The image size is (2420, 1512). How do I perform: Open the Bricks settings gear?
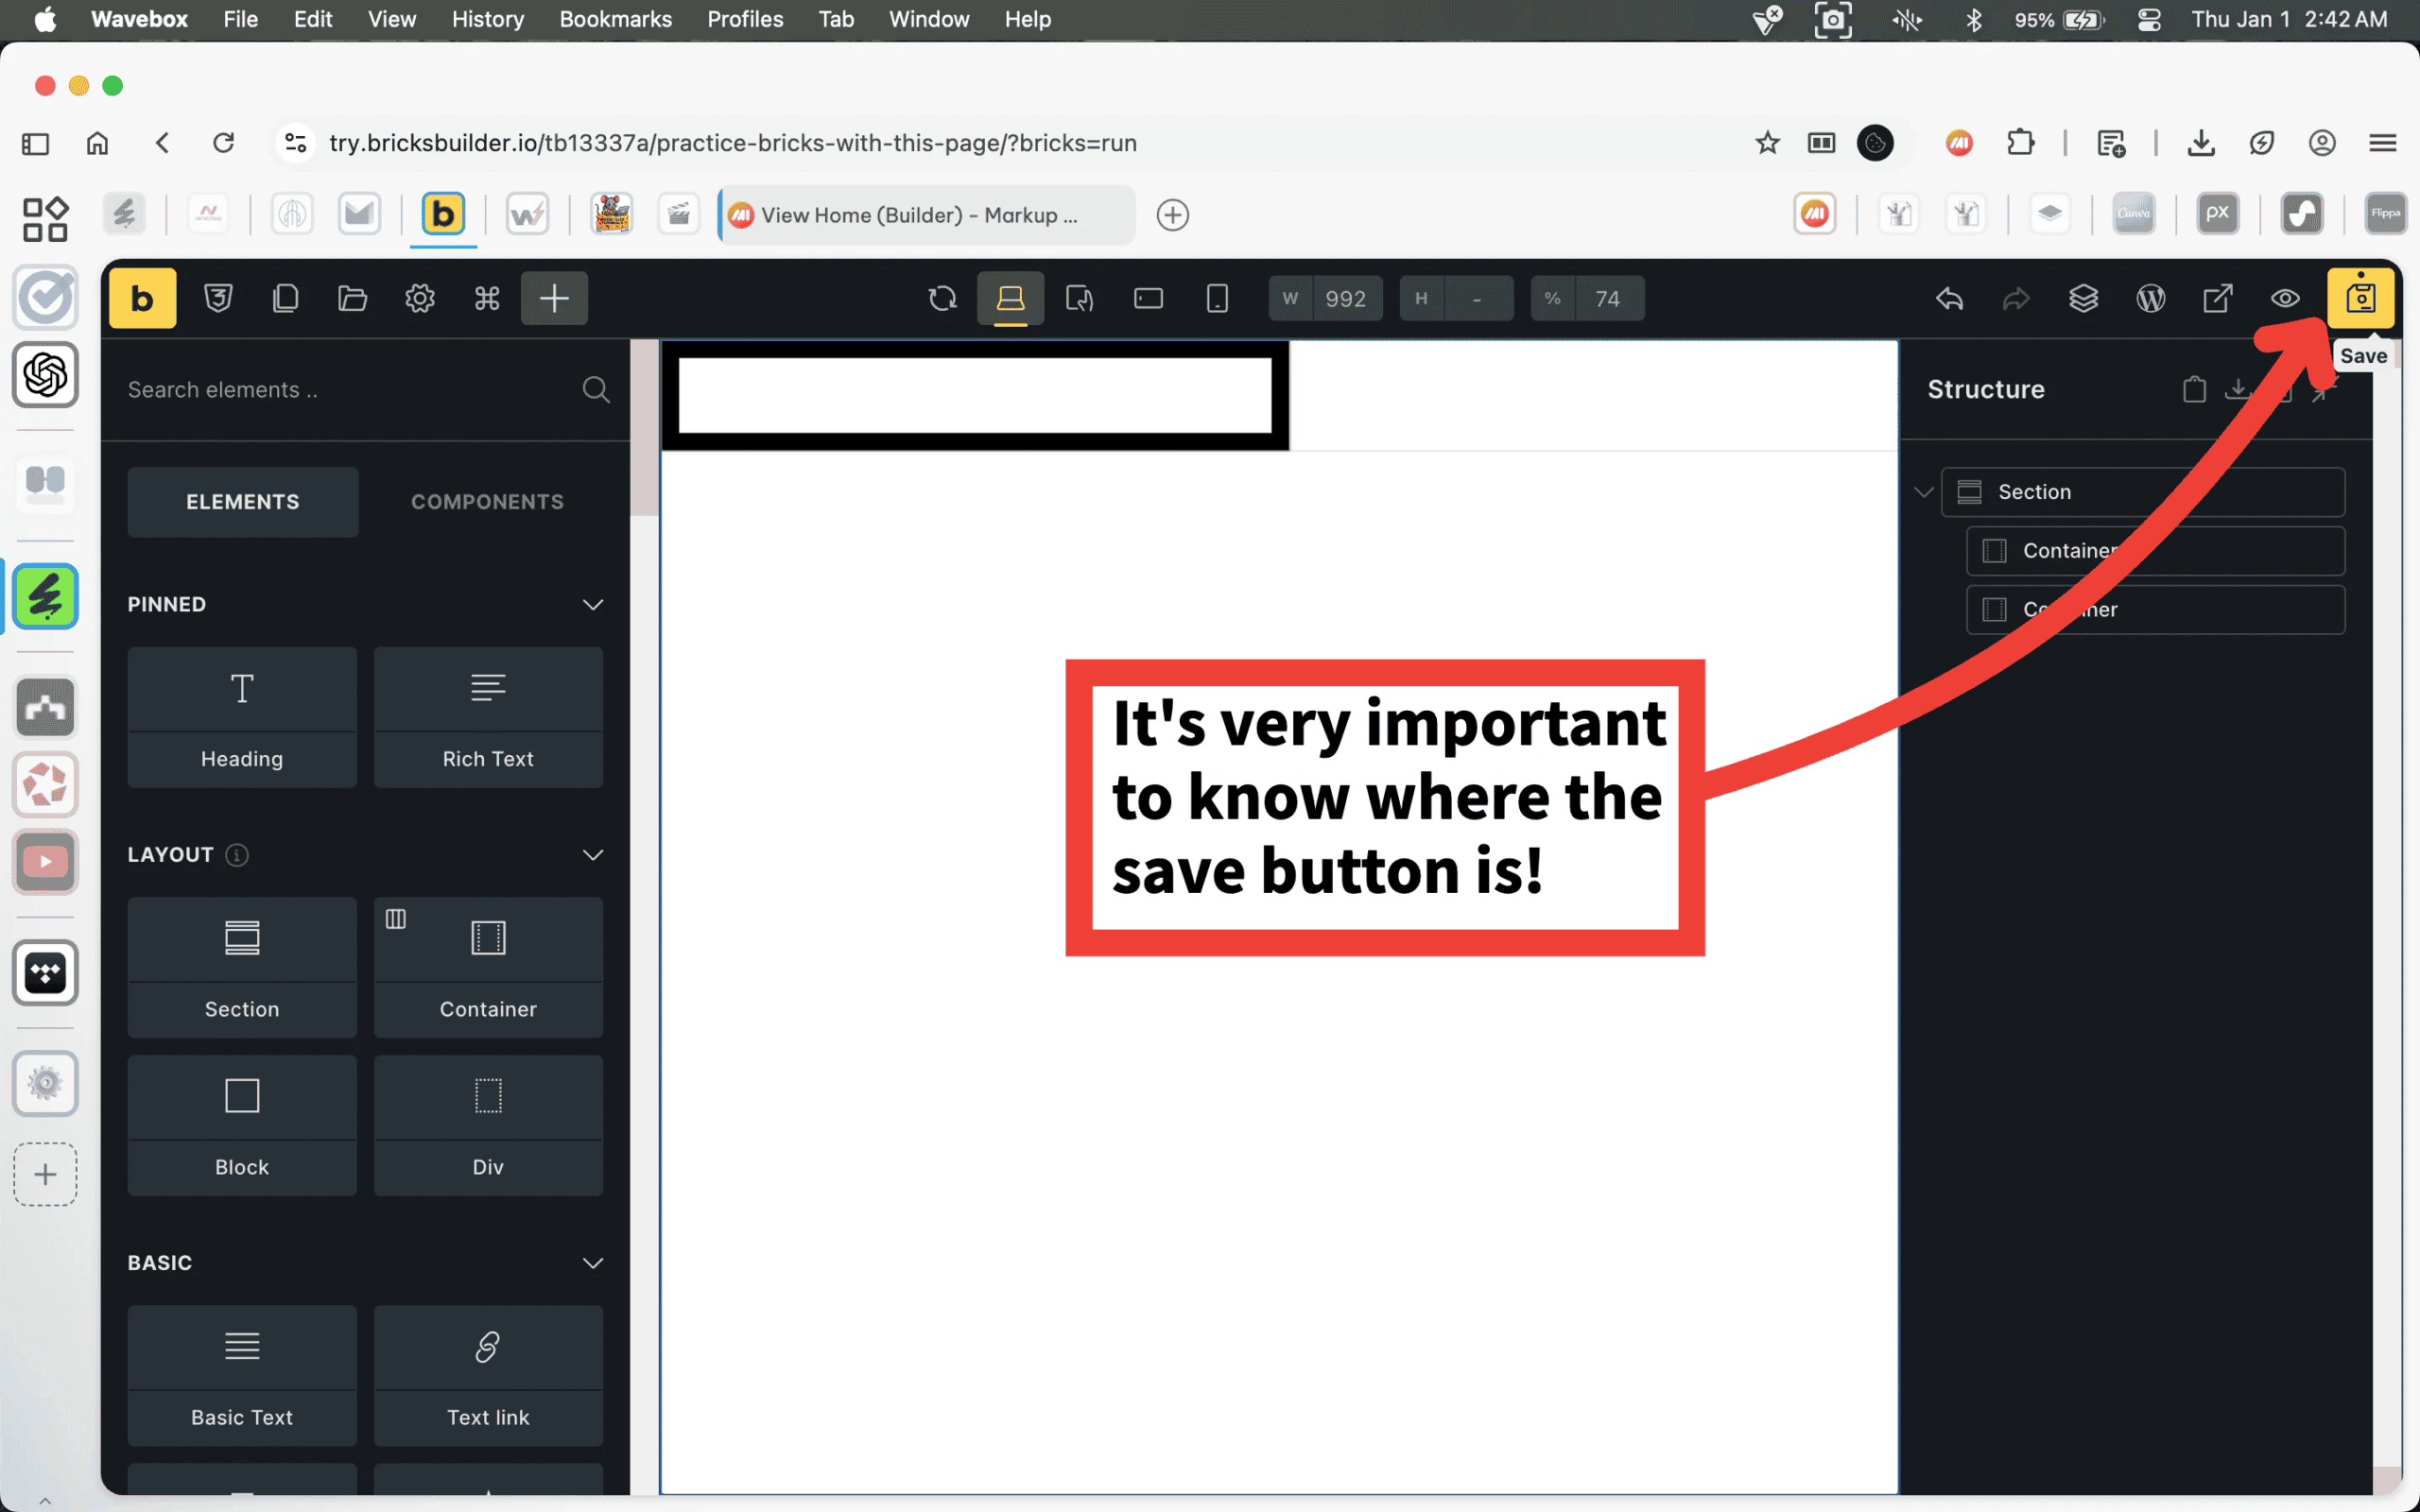419,298
